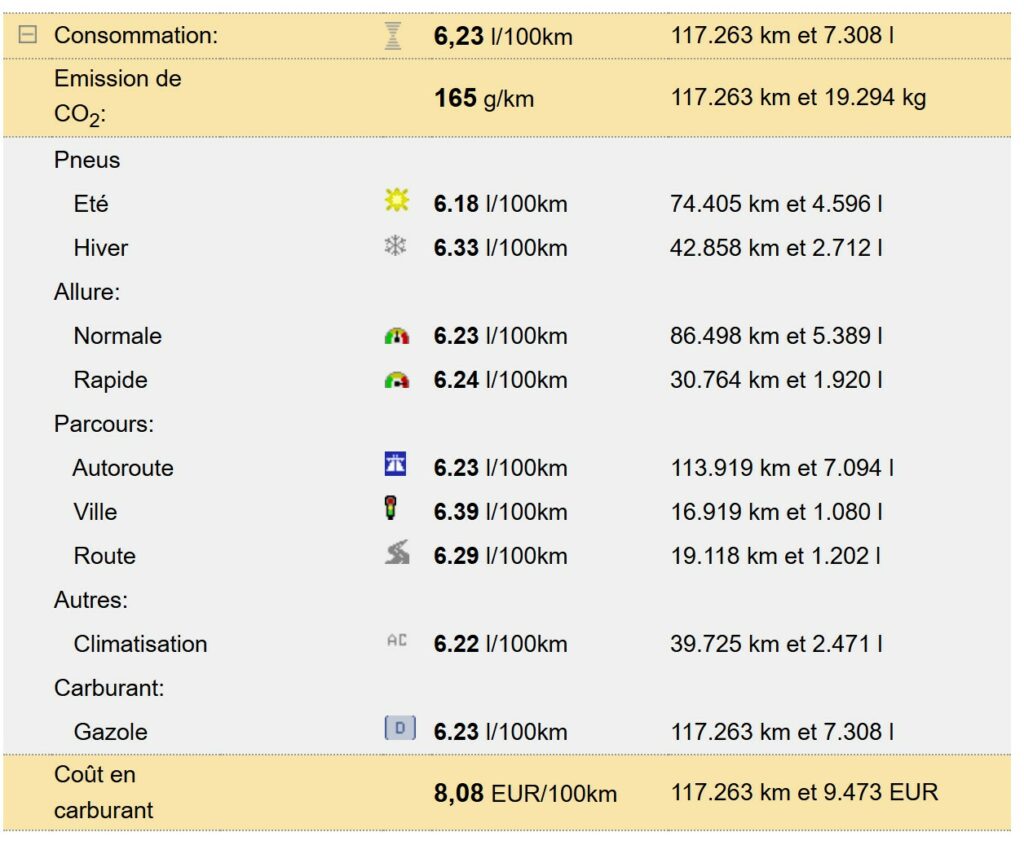Select the Emission de CO2 row label

tap(117, 97)
